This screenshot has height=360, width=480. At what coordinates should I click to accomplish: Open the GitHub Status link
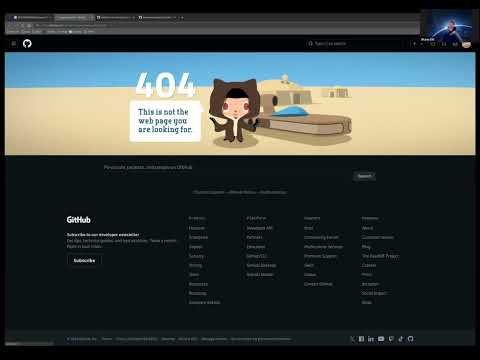[243, 192]
